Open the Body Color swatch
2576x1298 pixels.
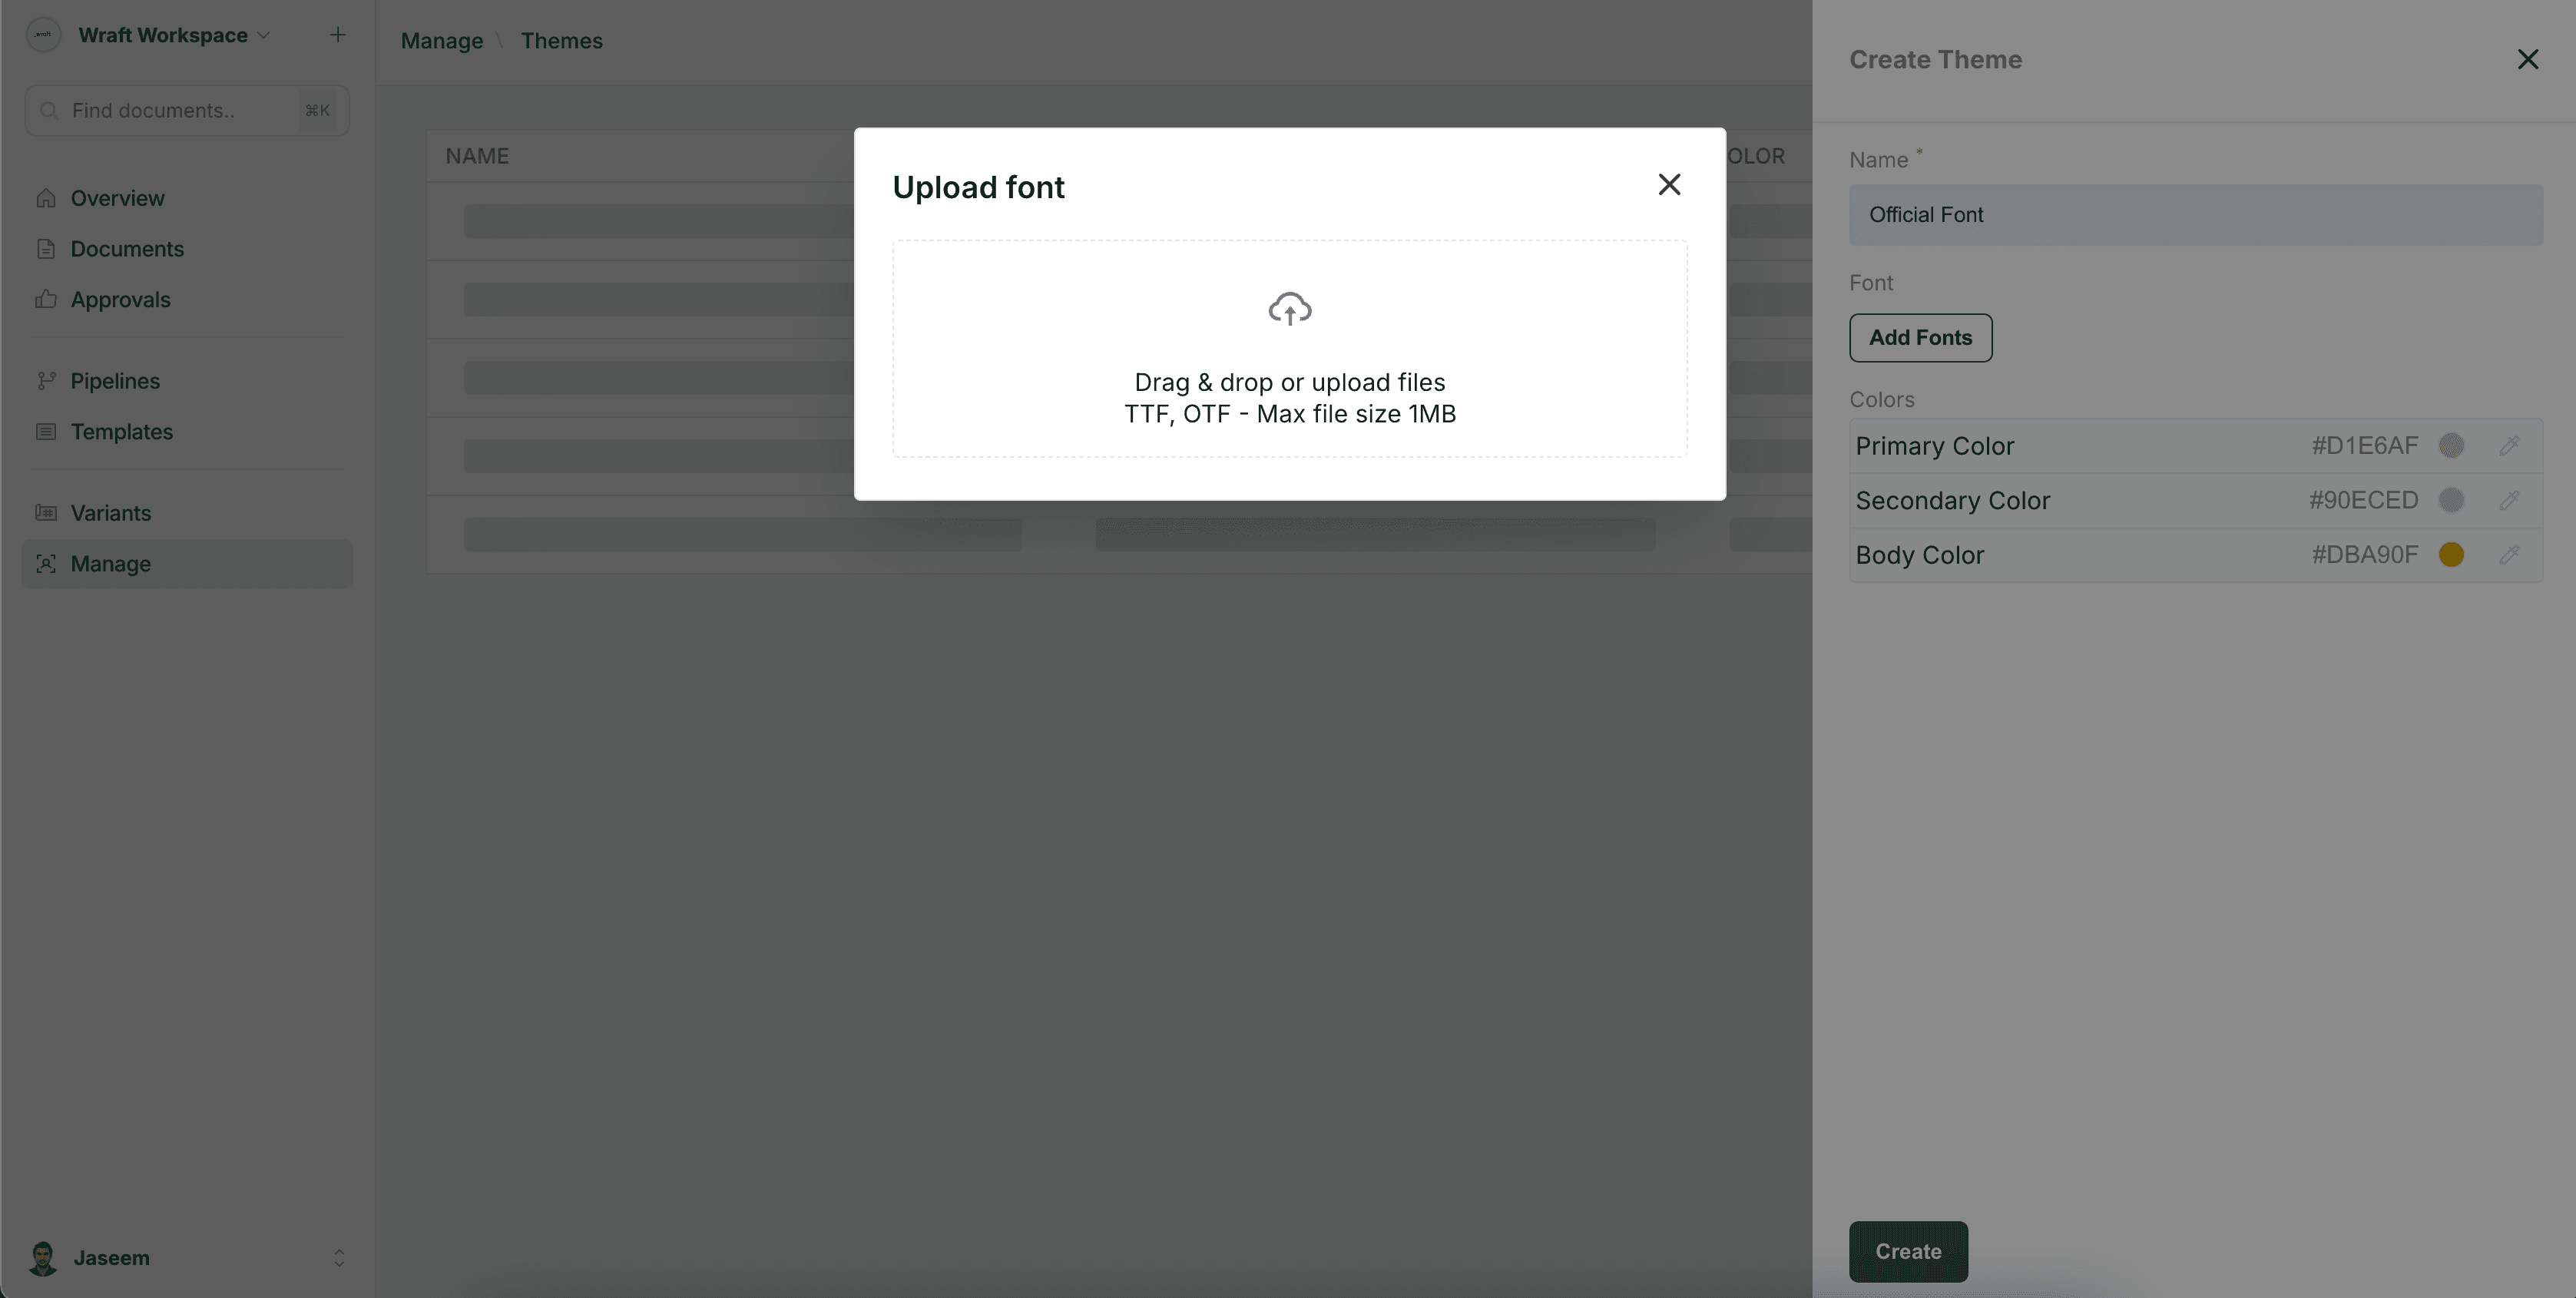pos(2451,555)
